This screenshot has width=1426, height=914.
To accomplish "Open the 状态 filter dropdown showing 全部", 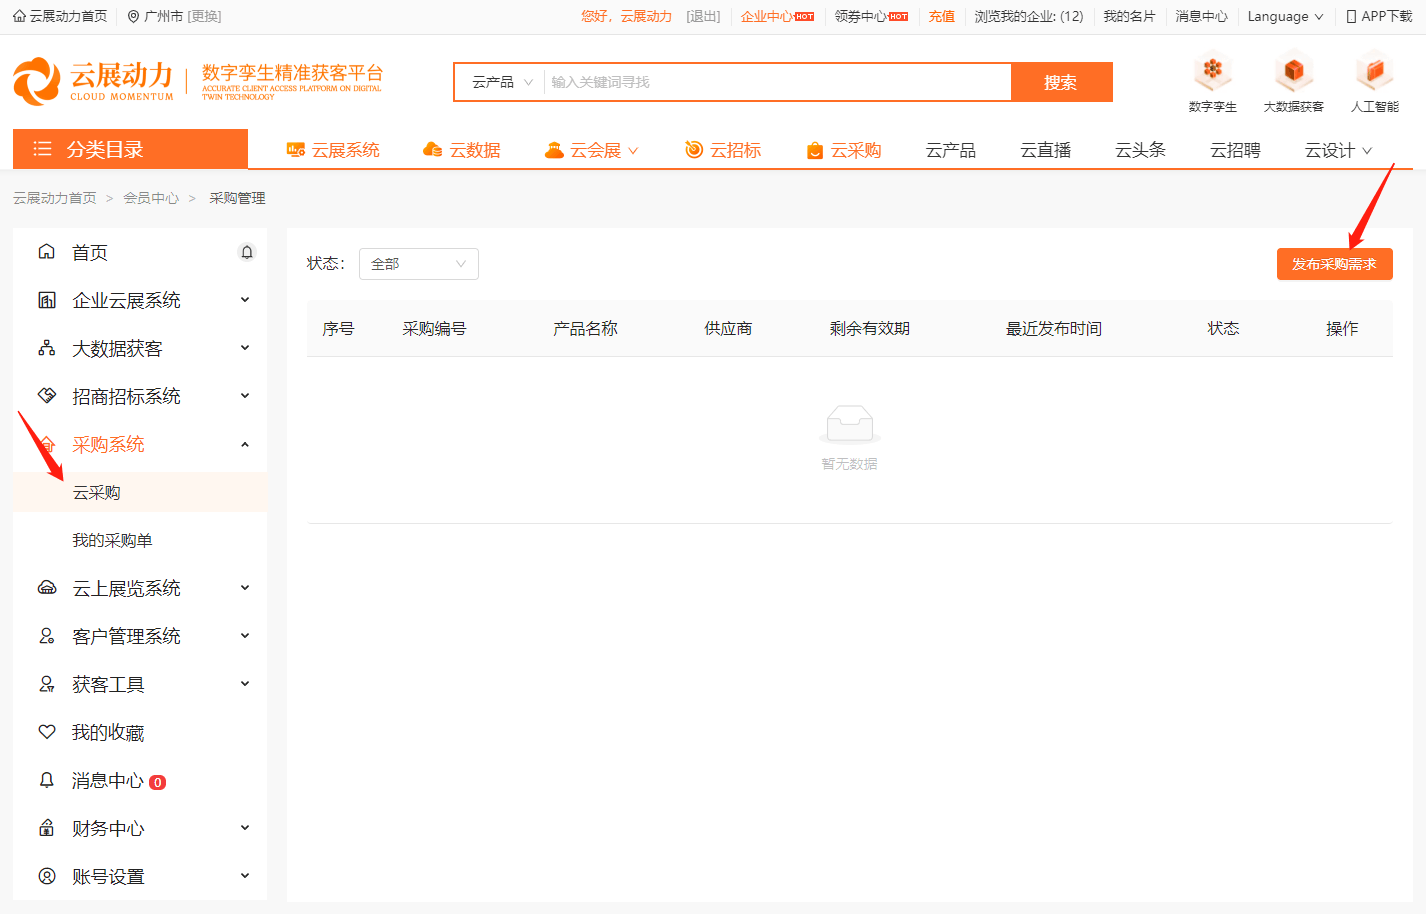I will pos(418,263).
